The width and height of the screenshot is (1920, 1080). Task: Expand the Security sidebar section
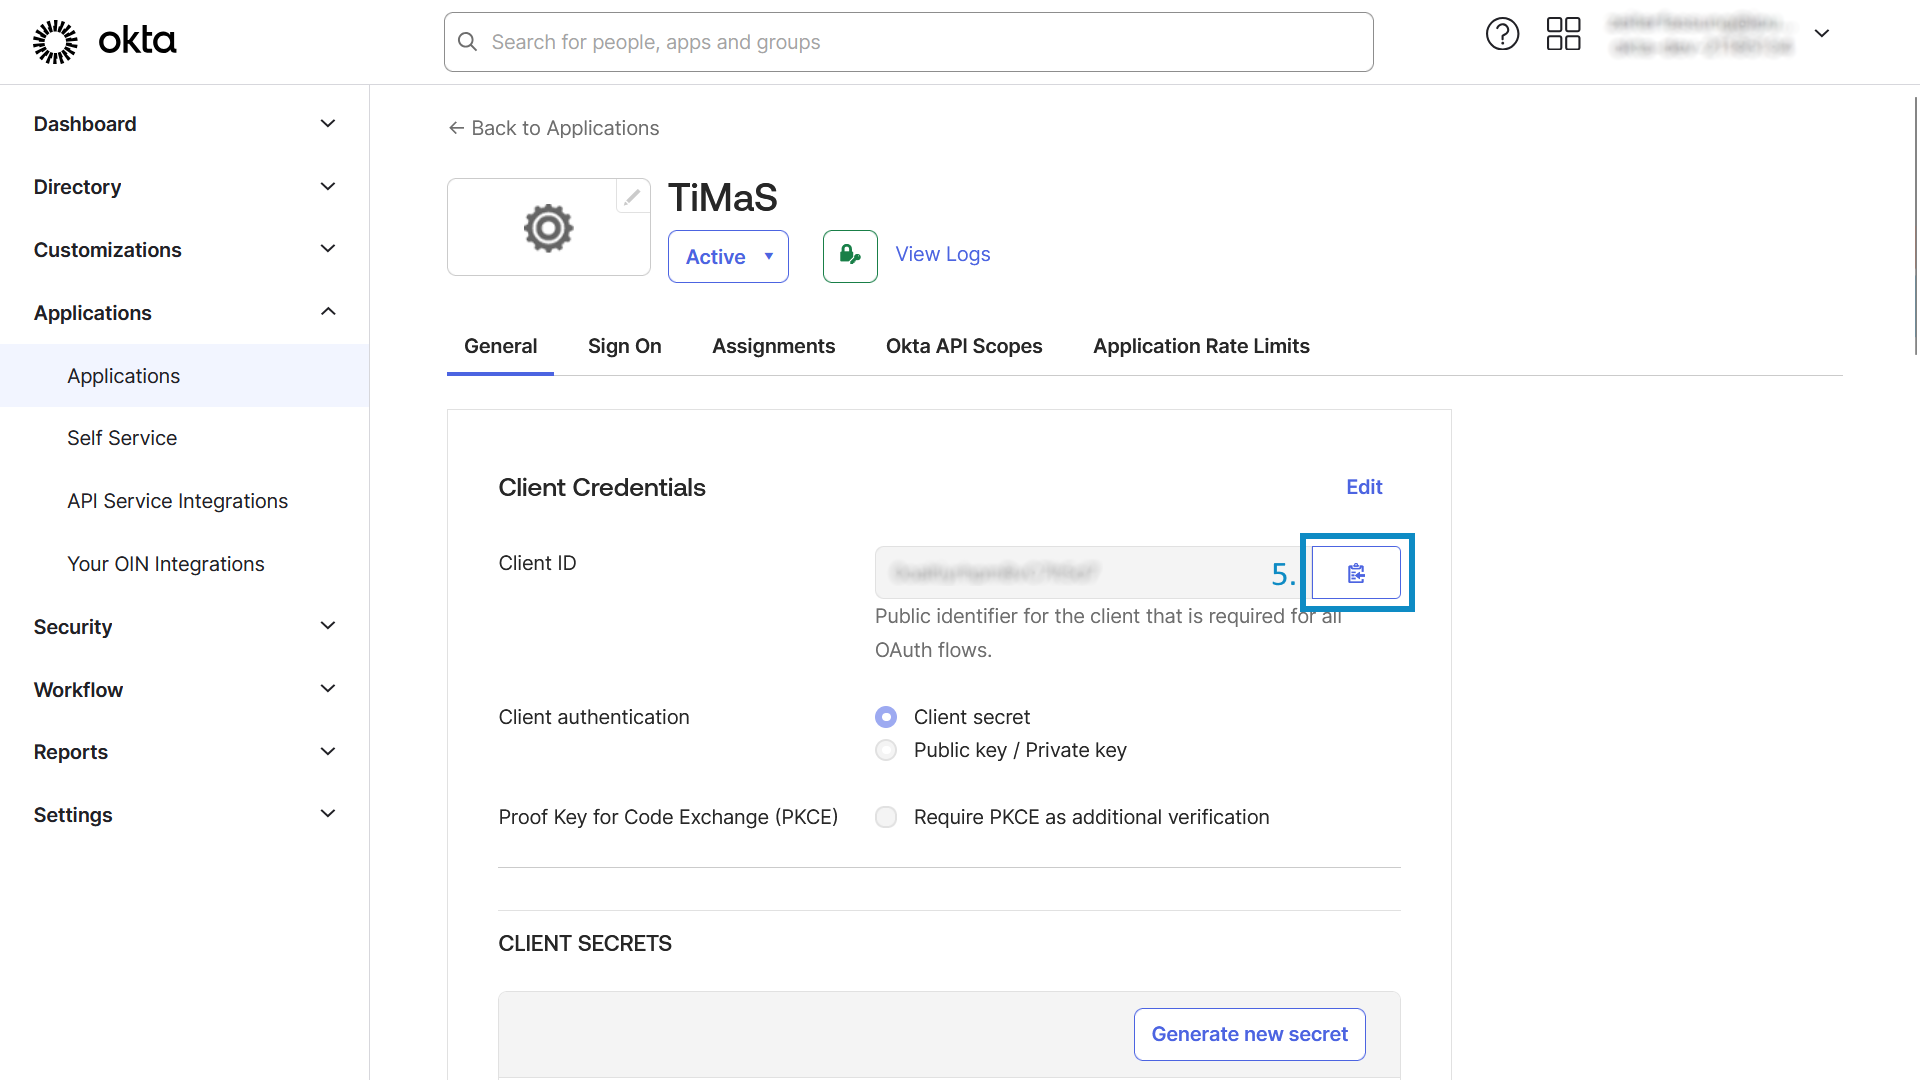pos(185,627)
